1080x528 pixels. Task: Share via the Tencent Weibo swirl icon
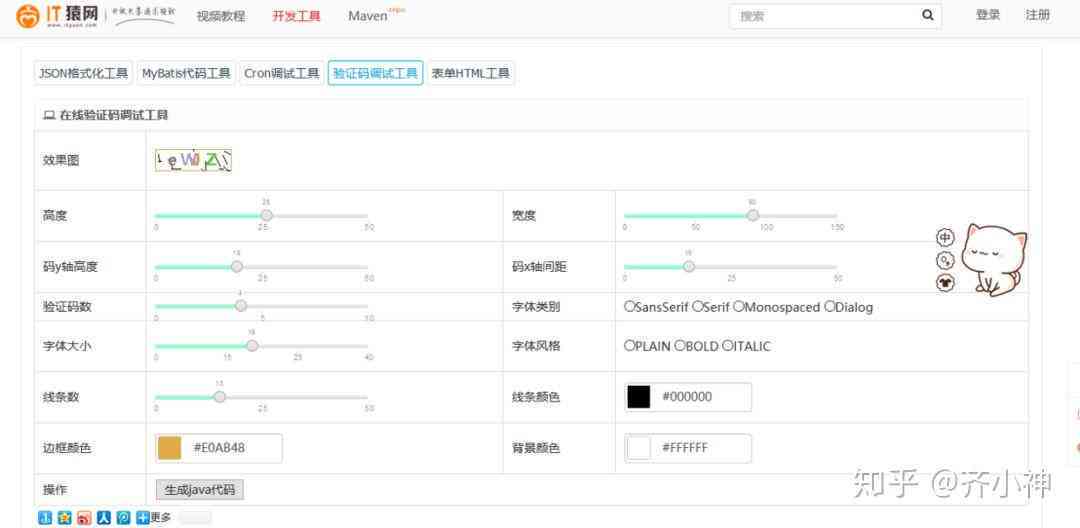[x=123, y=517]
